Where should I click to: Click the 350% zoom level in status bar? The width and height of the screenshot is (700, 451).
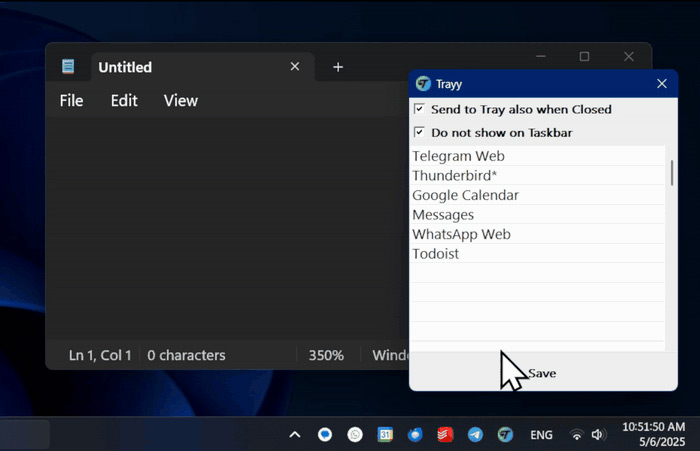click(326, 355)
